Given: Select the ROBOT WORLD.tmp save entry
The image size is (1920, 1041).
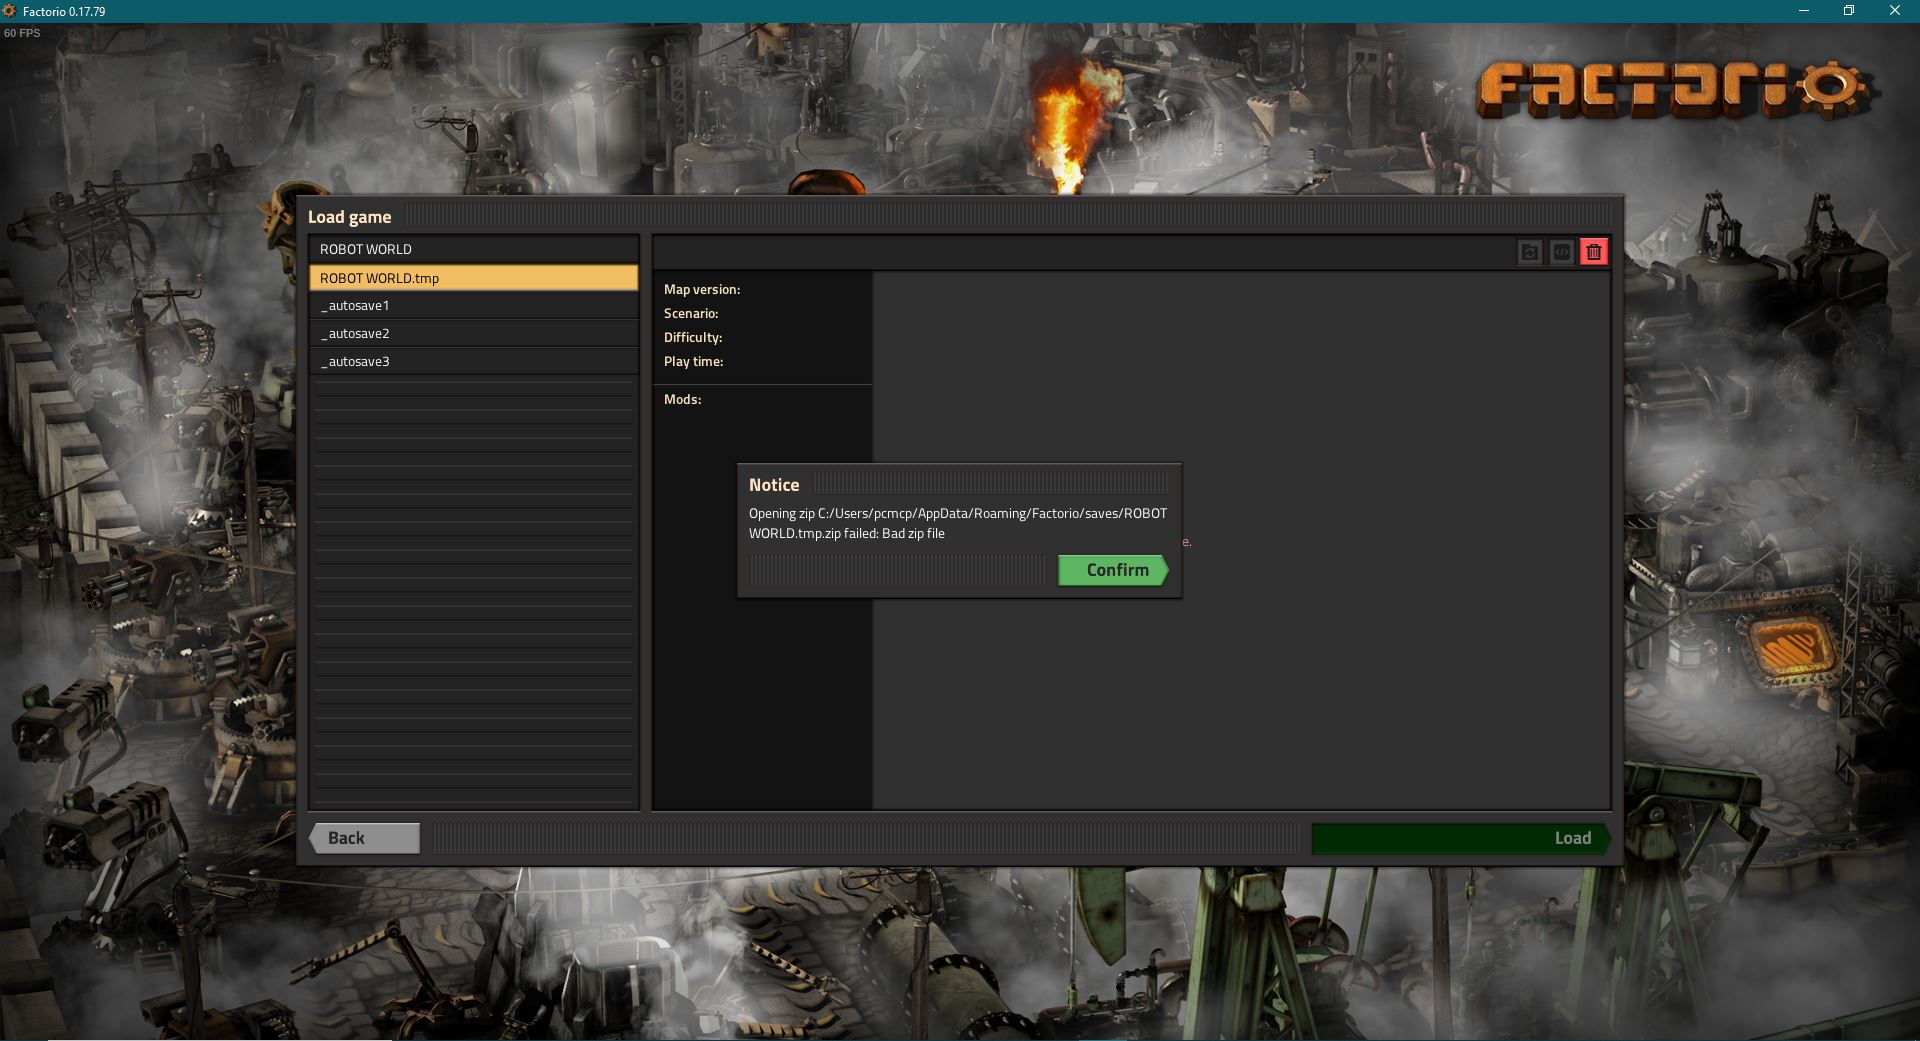Looking at the screenshot, I should pyautogui.click(x=474, y=278).
